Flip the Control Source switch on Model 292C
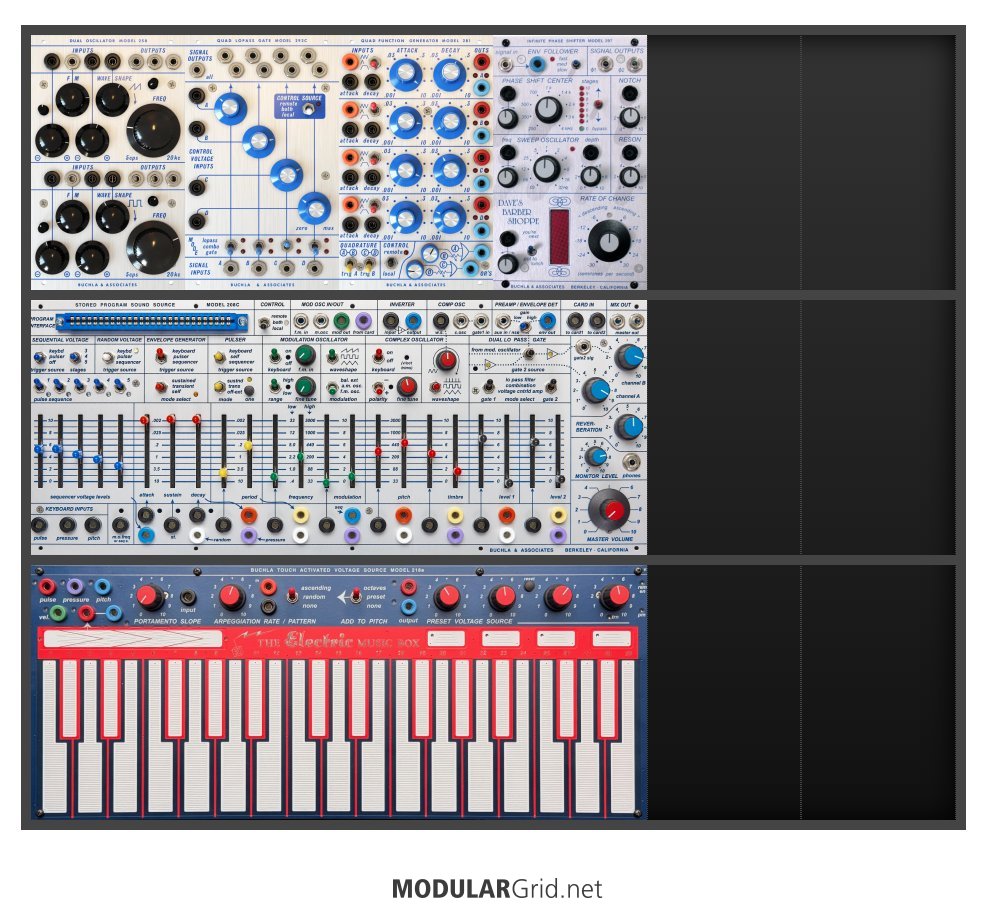The height and width of the screenshot is (910, 996). click(309, 110)
